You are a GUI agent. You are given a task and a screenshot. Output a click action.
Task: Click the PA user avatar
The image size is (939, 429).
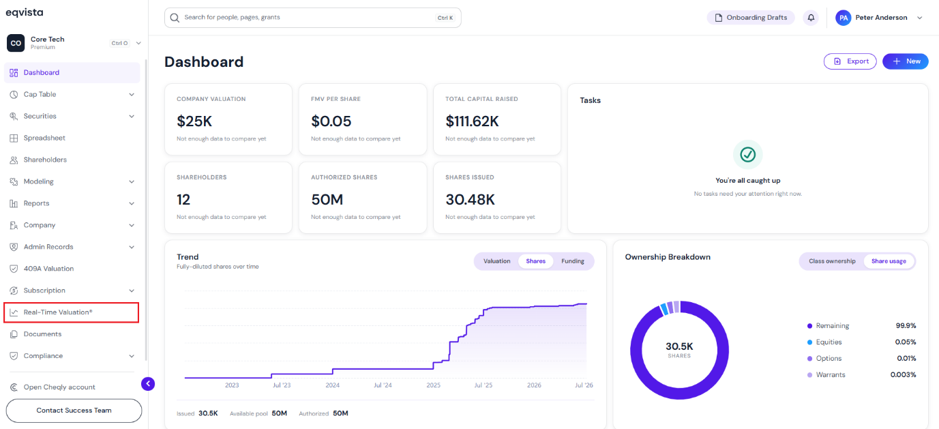[x=843, y=18]
